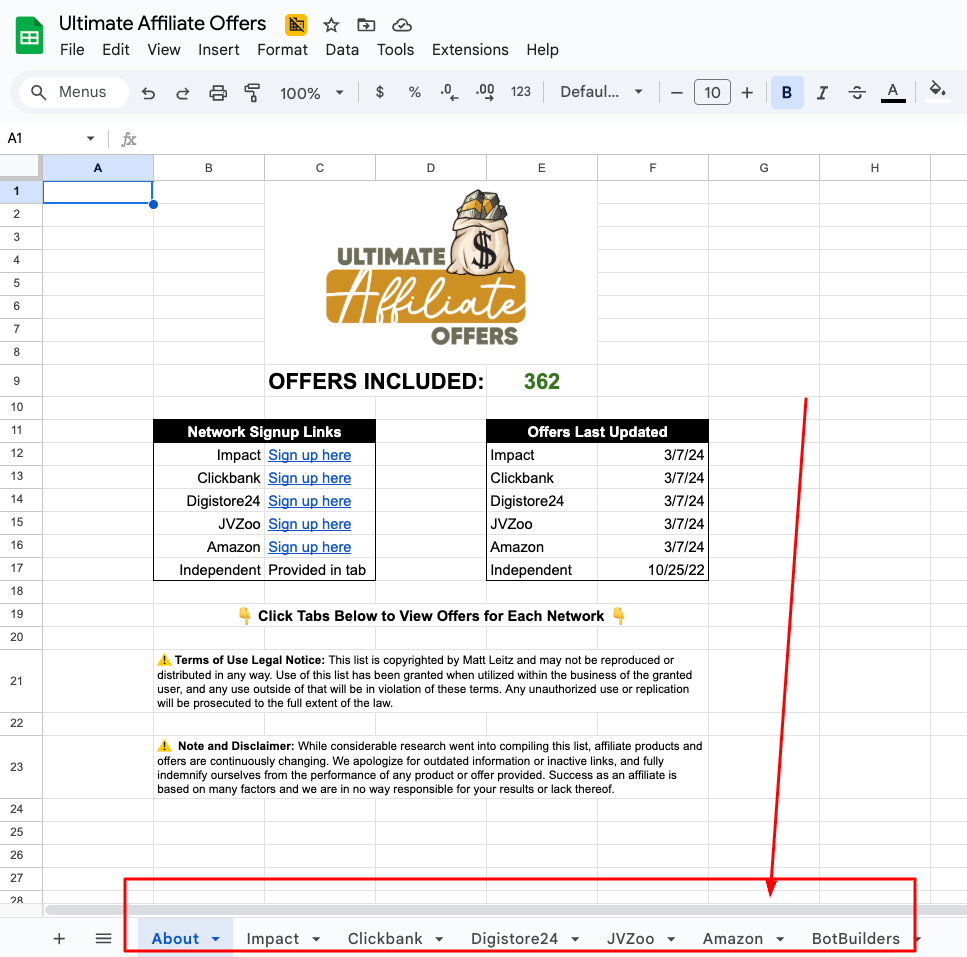Print the spreadsheet
967x957 pixels.
pos(218,93)
